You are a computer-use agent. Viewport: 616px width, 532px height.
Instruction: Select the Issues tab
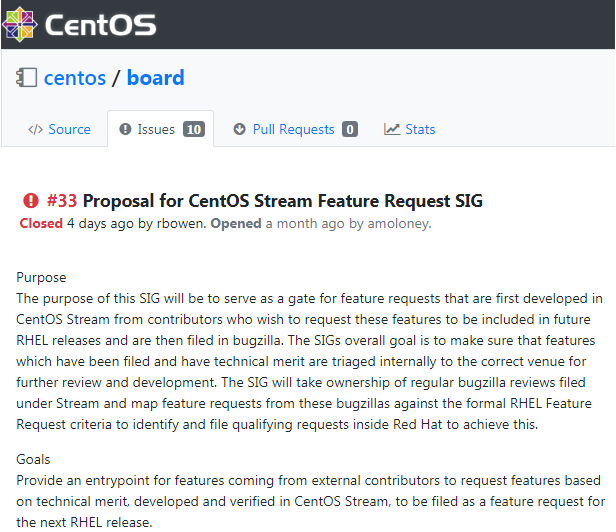[x=161, y=129]
